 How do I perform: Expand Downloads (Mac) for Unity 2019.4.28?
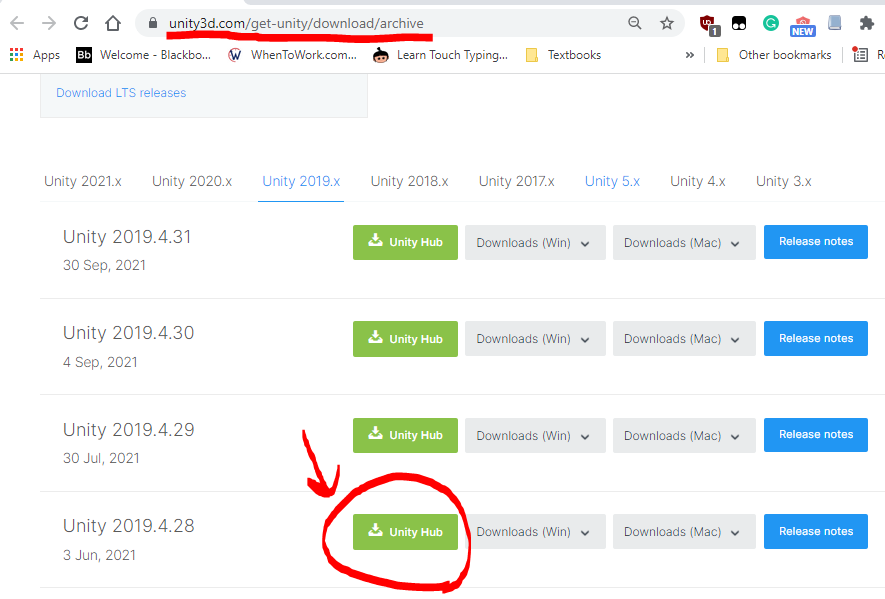(x=684, y=531)
